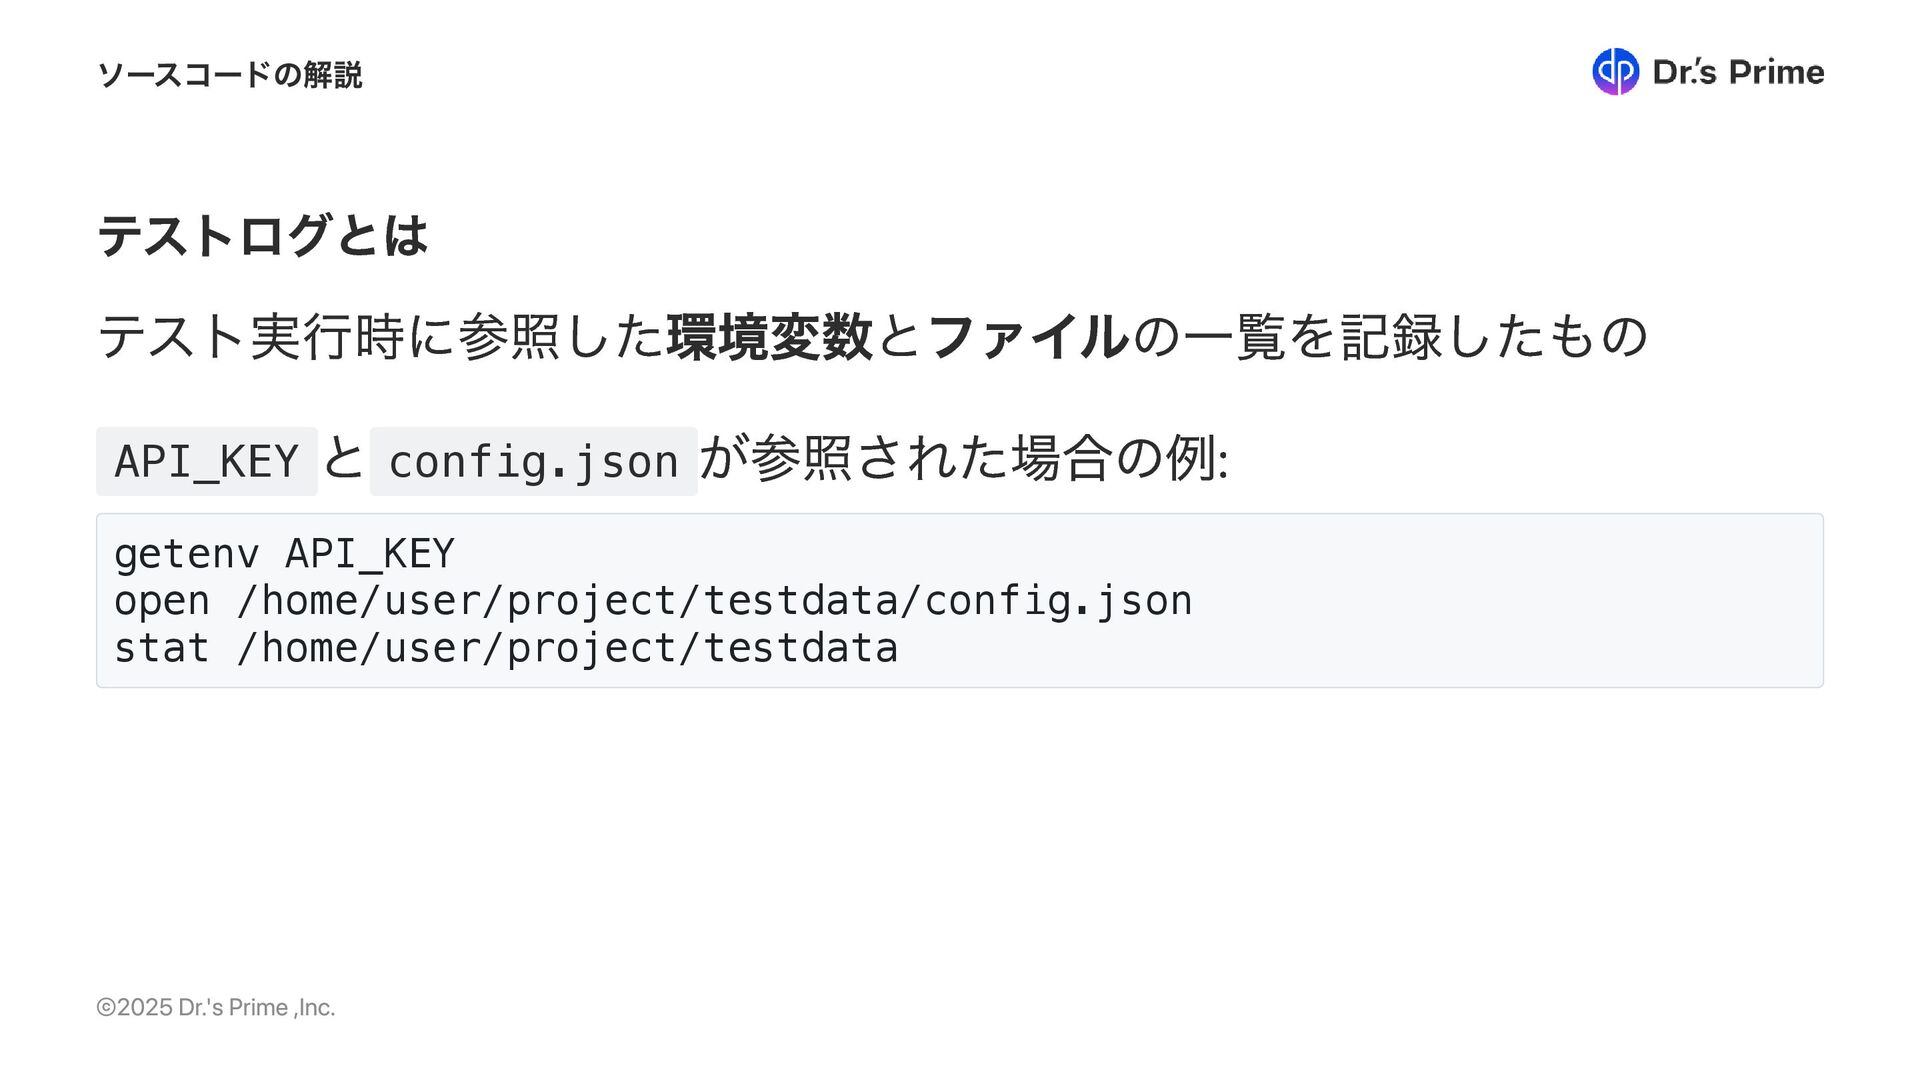
Task: Click the getenv API_KEY code line
Action: click(284, 553)
